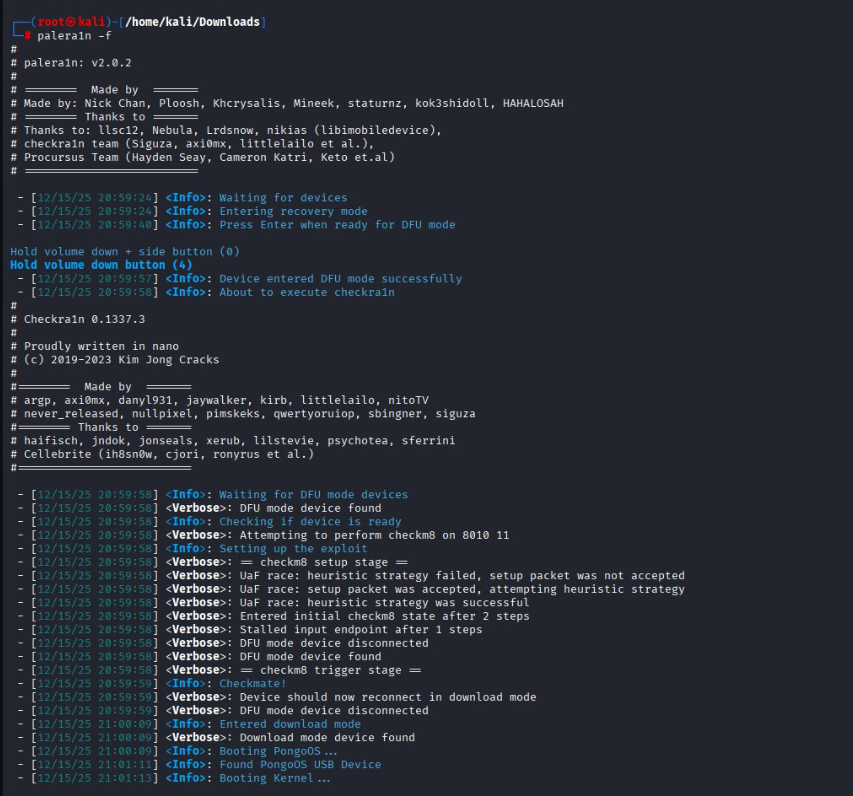853x796 pixels.
Task: Select "Entered initial checkm8 state after 2 steps"
Action: tap(385, 616)
